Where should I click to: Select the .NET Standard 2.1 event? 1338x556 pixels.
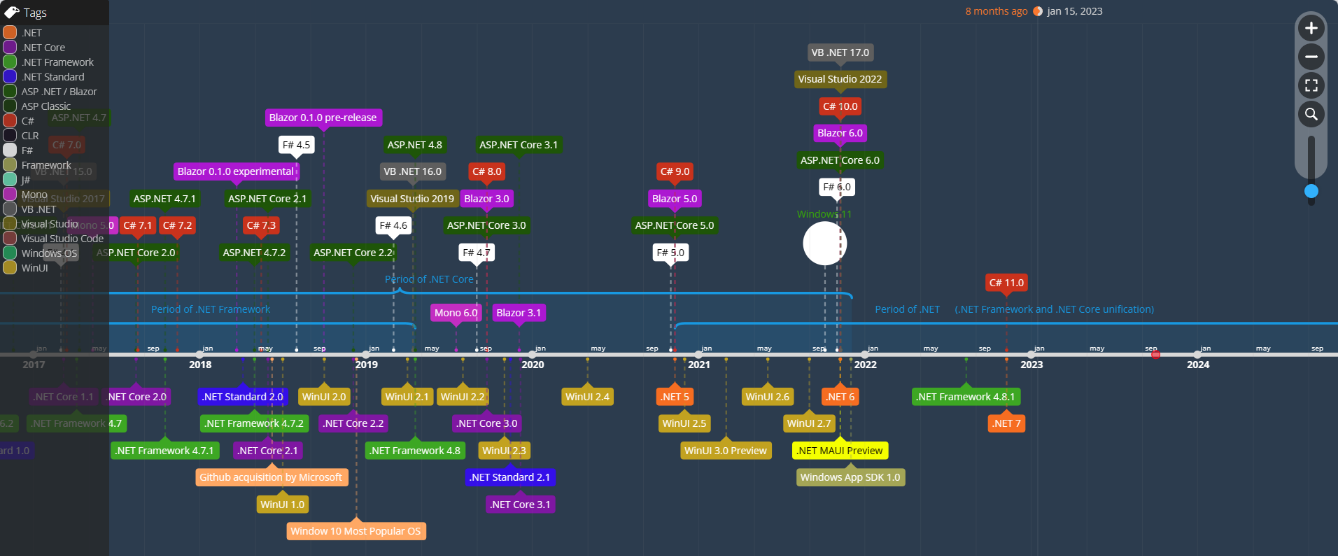pos(510,478)
